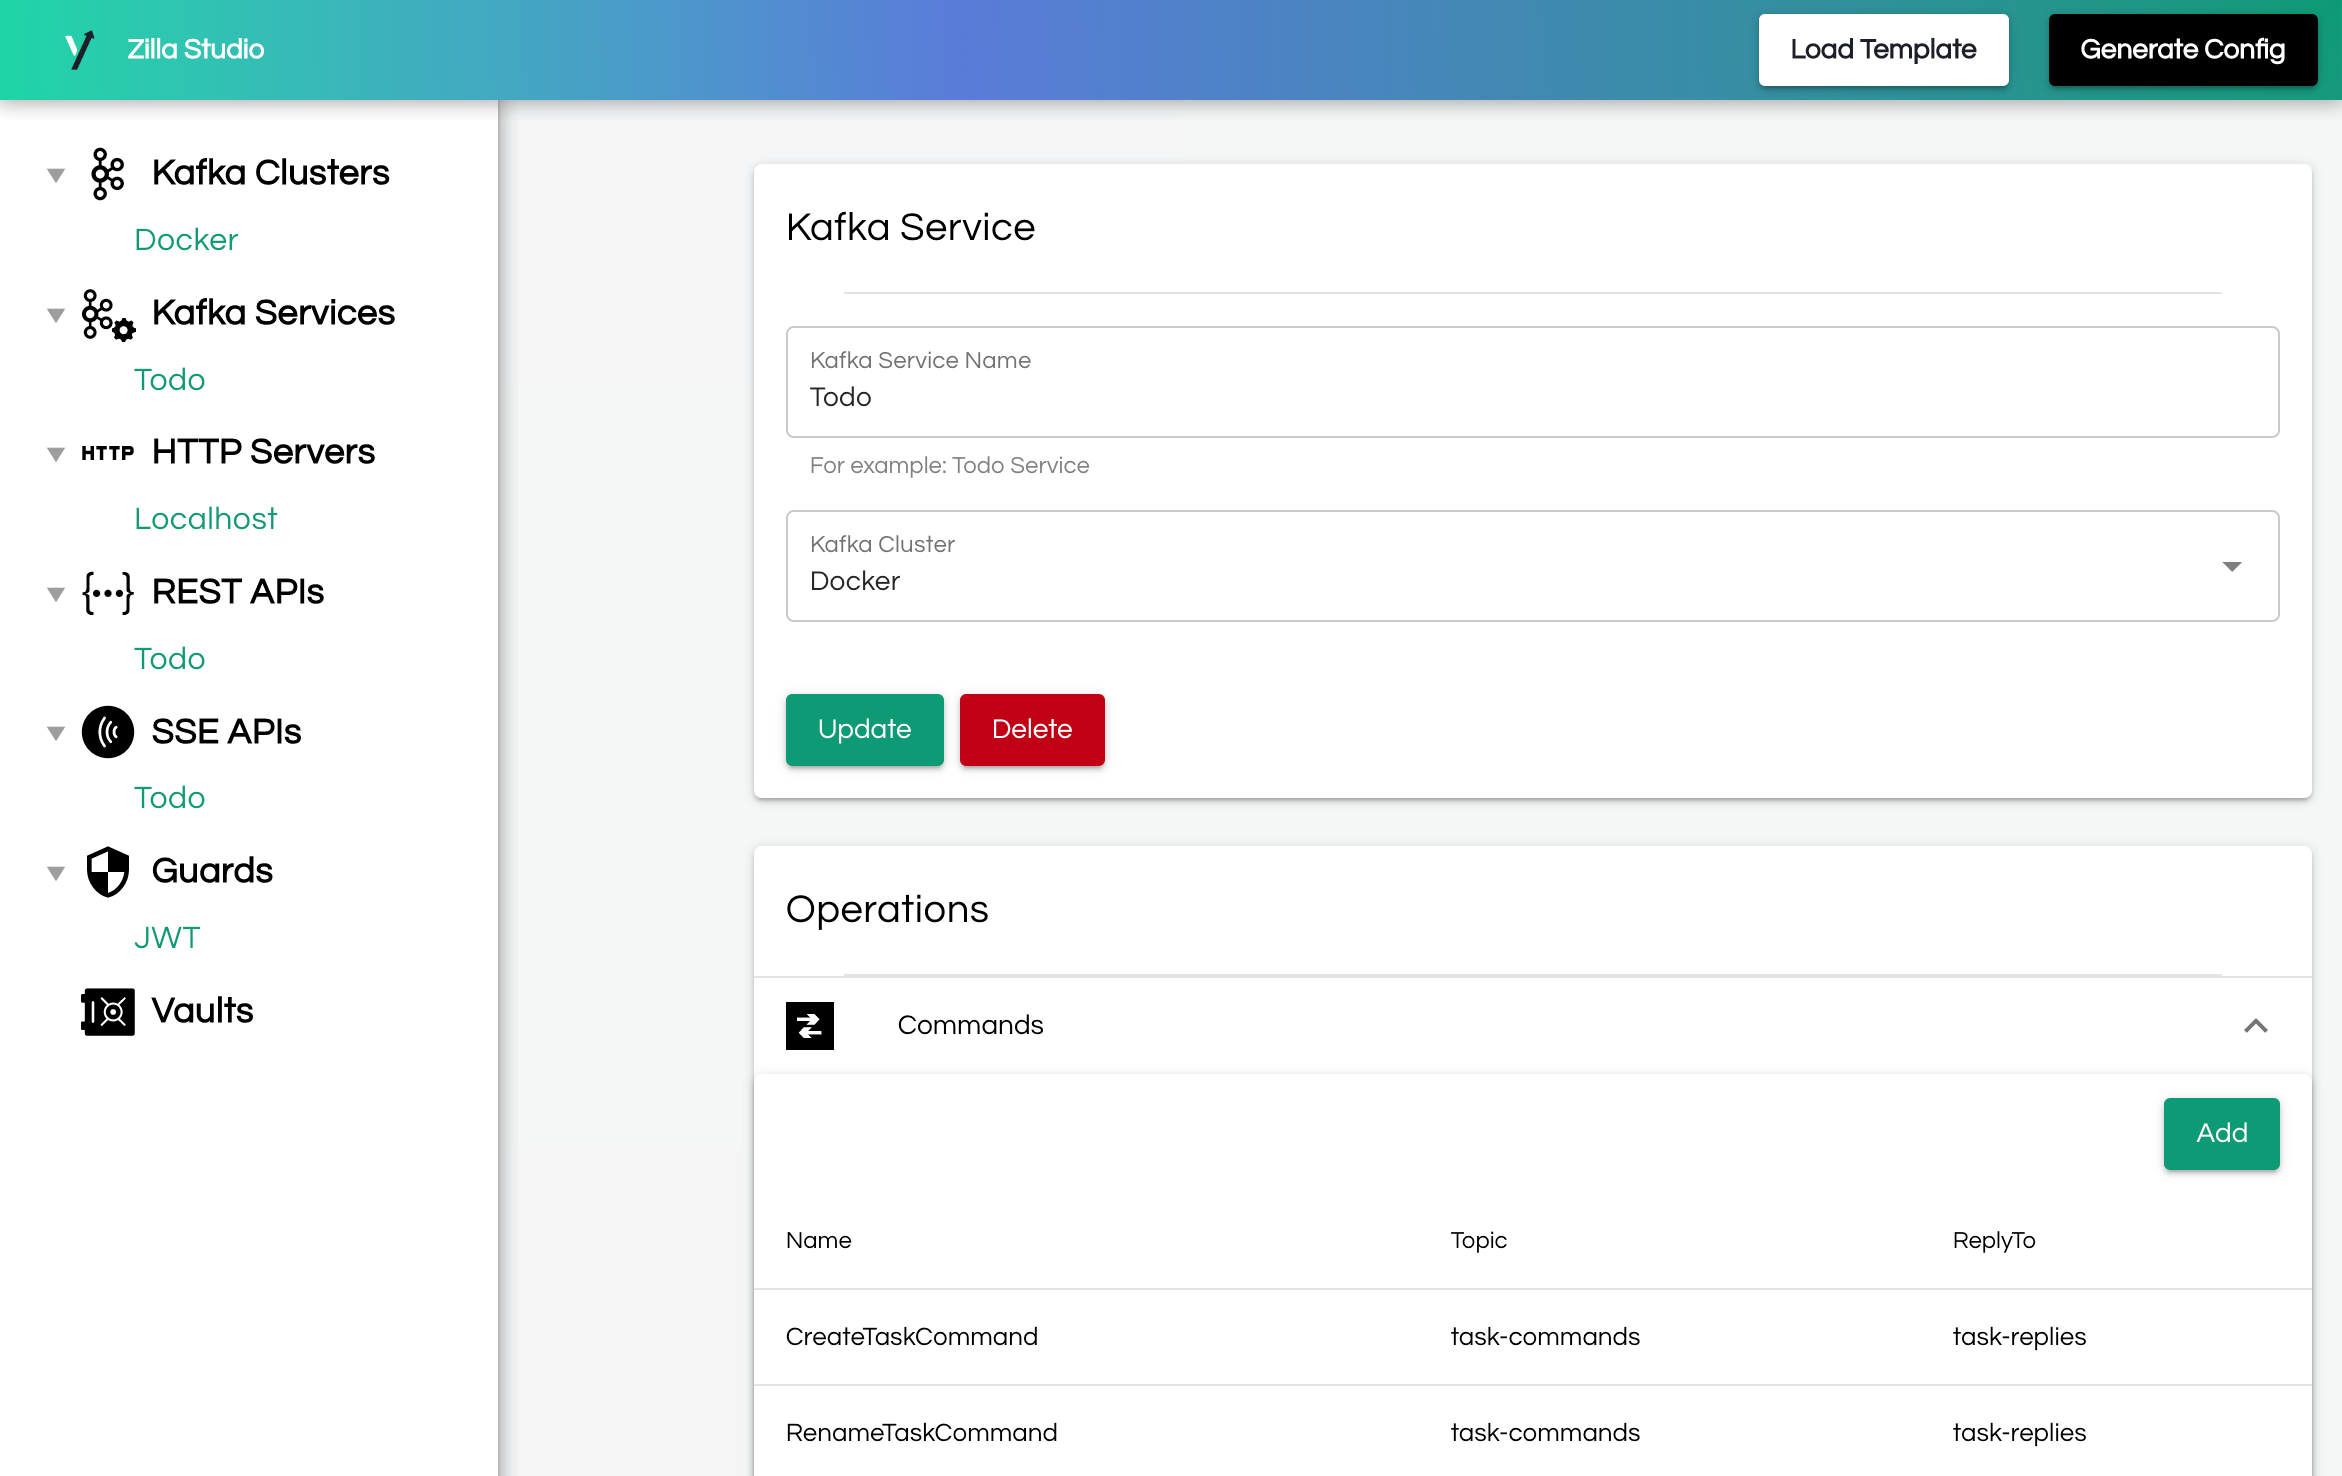Collapse the Kafka Clusters tree section

[55, 173]
